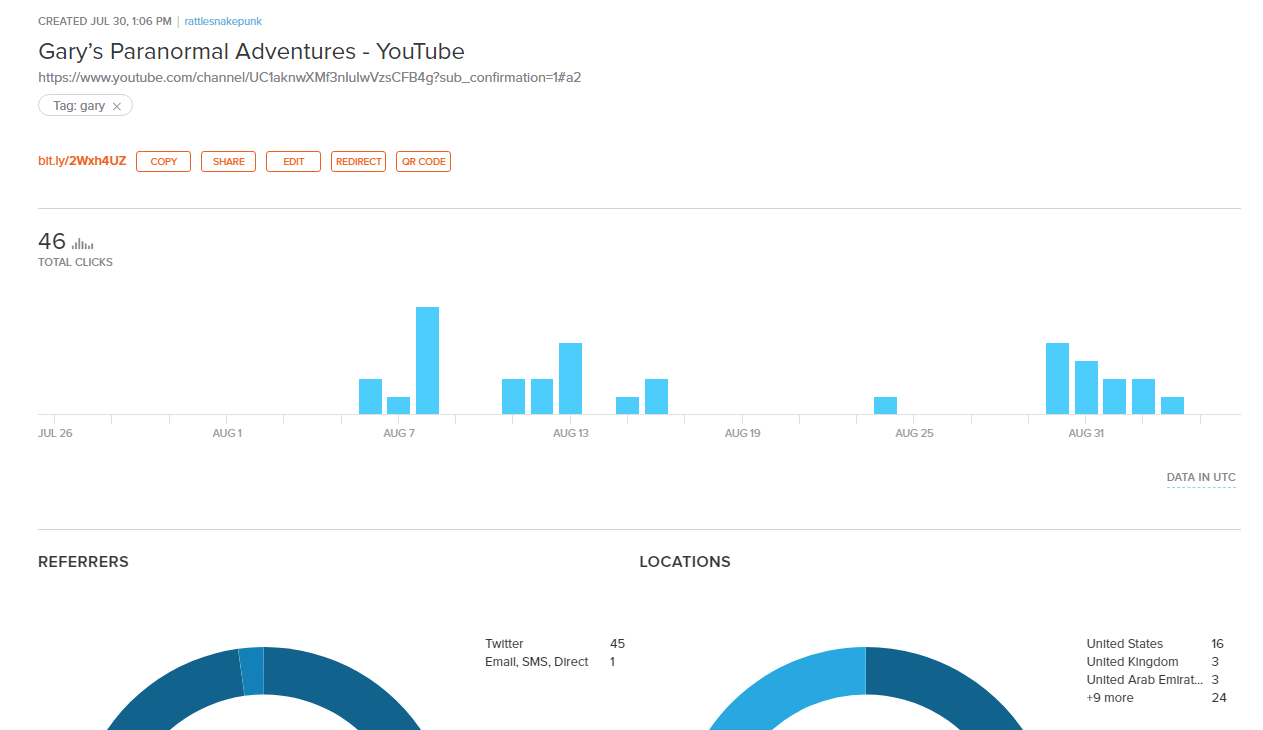This screenshot has height=730, width=1263.
Task: Copy the bit.ly short link
Action: coord(163,161)
